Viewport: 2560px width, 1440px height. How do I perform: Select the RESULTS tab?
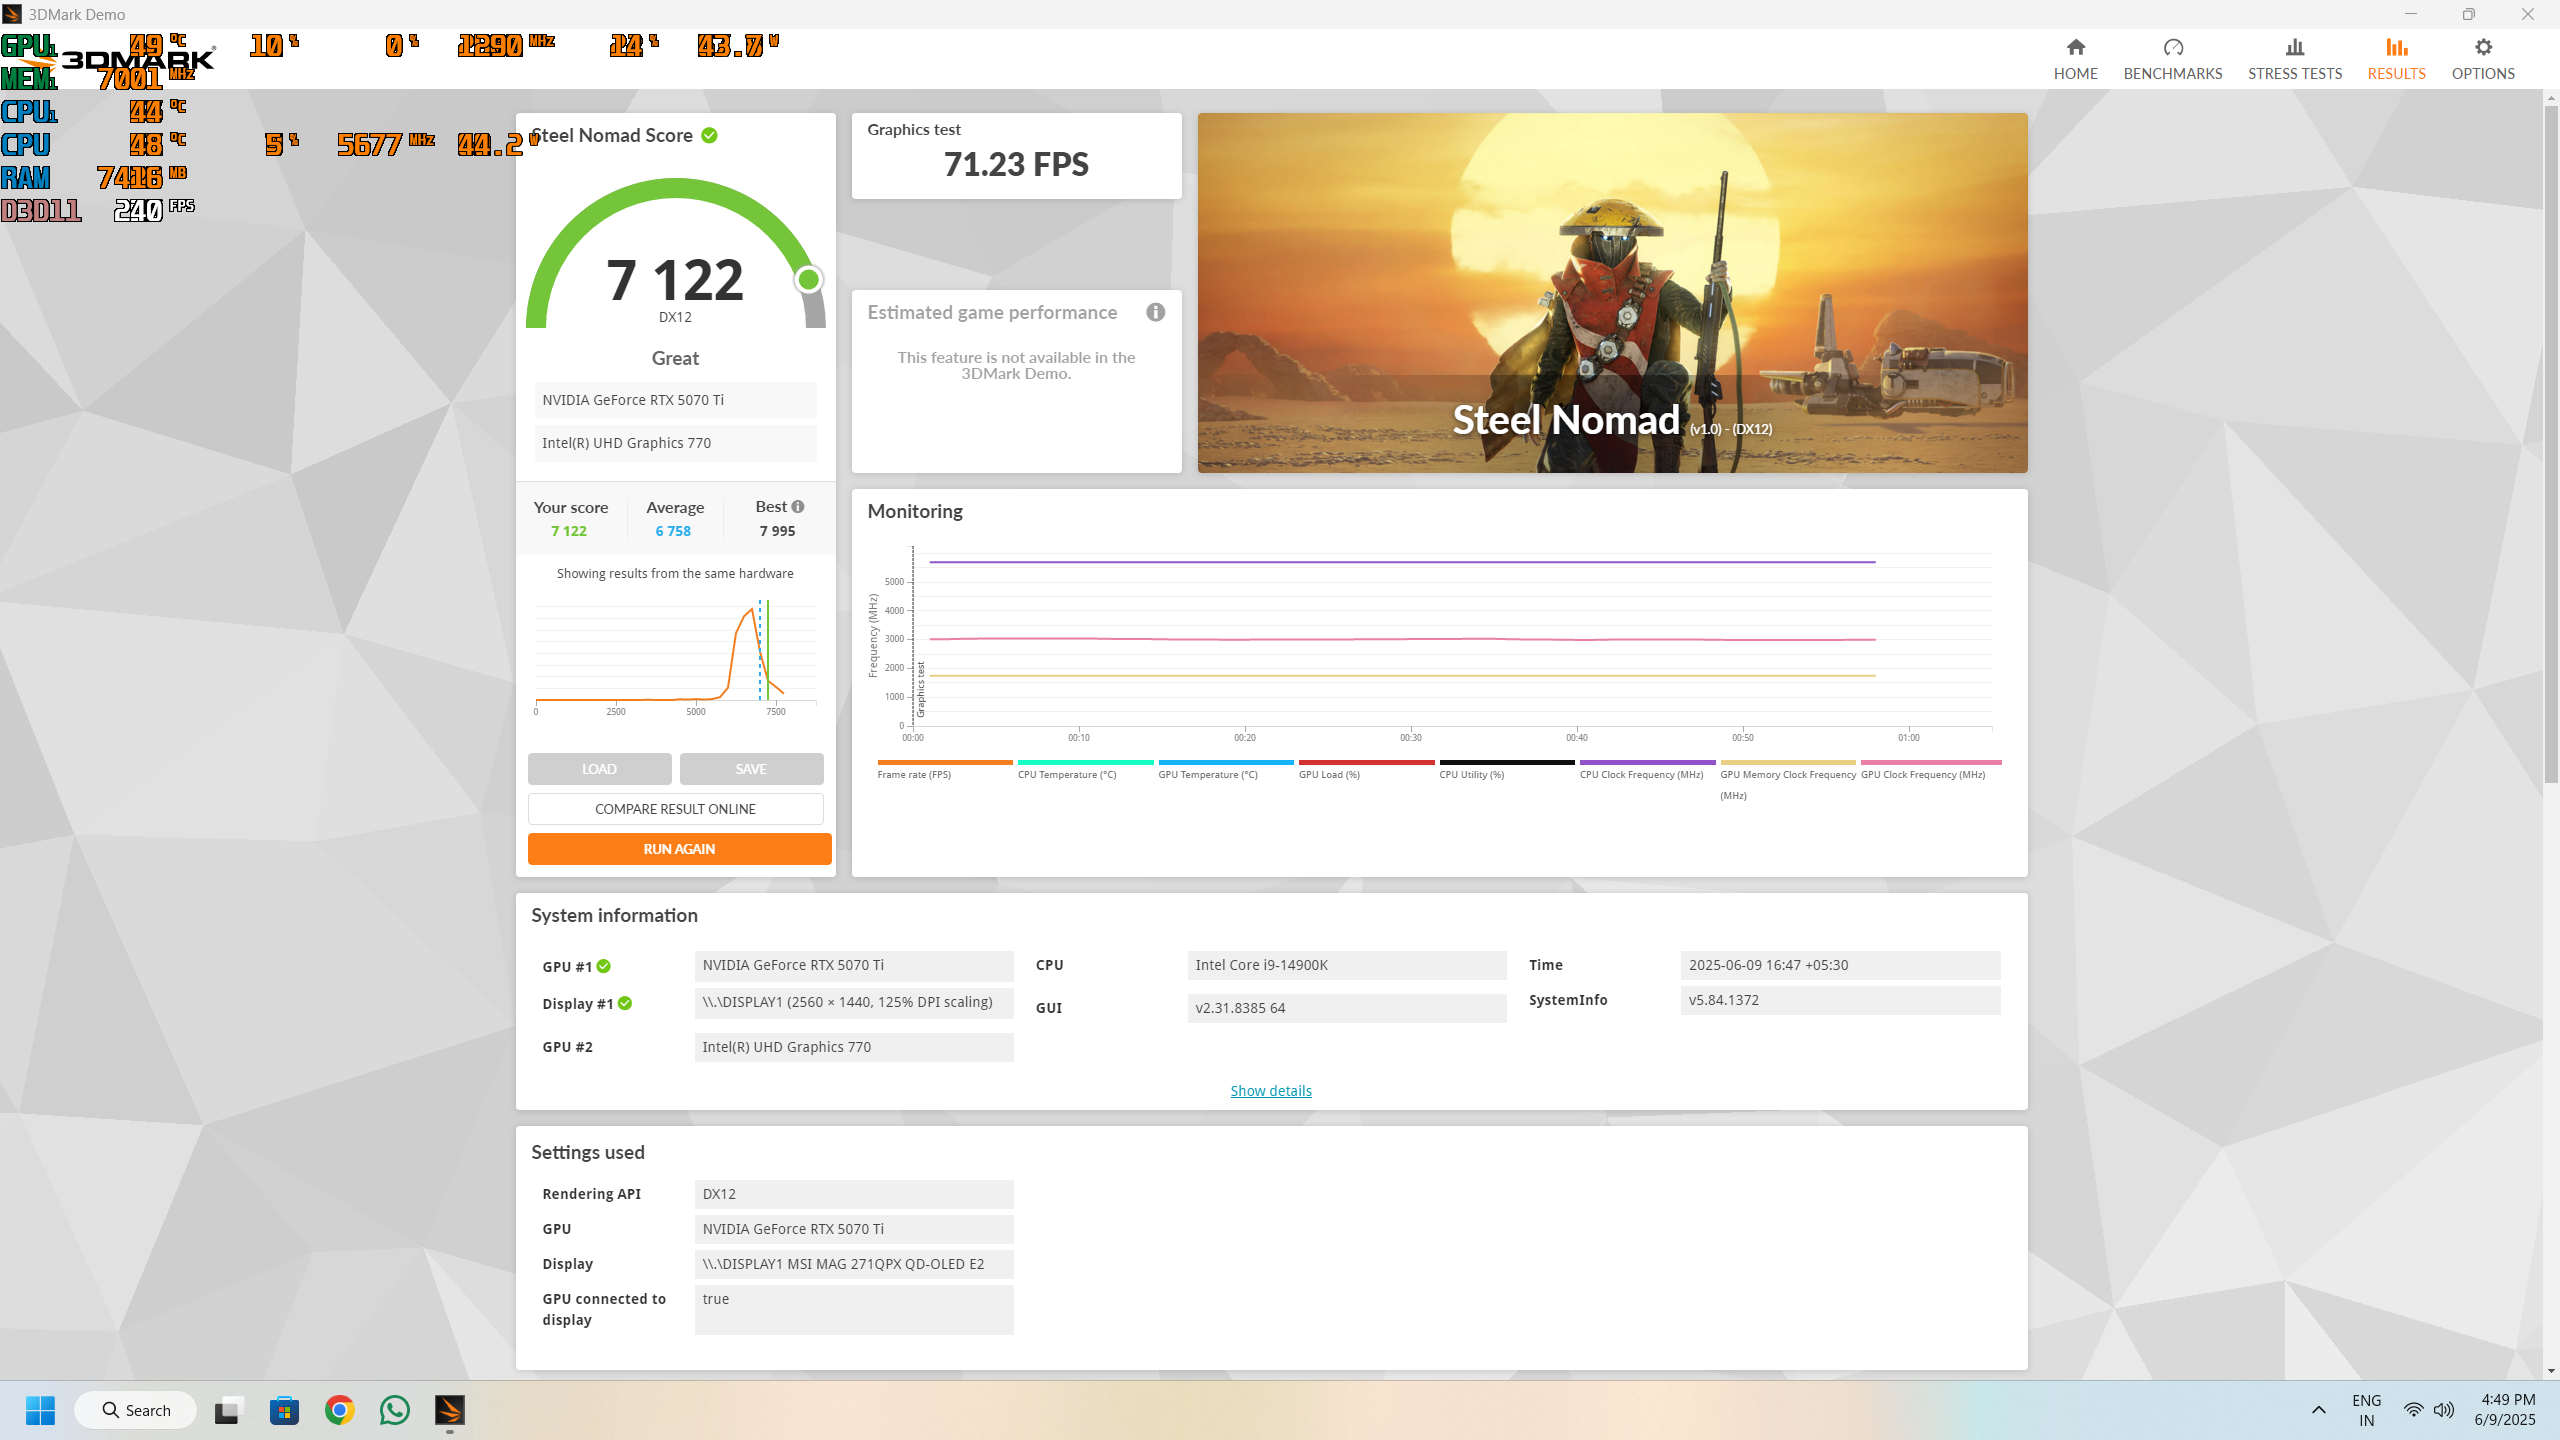(2396, 59)
